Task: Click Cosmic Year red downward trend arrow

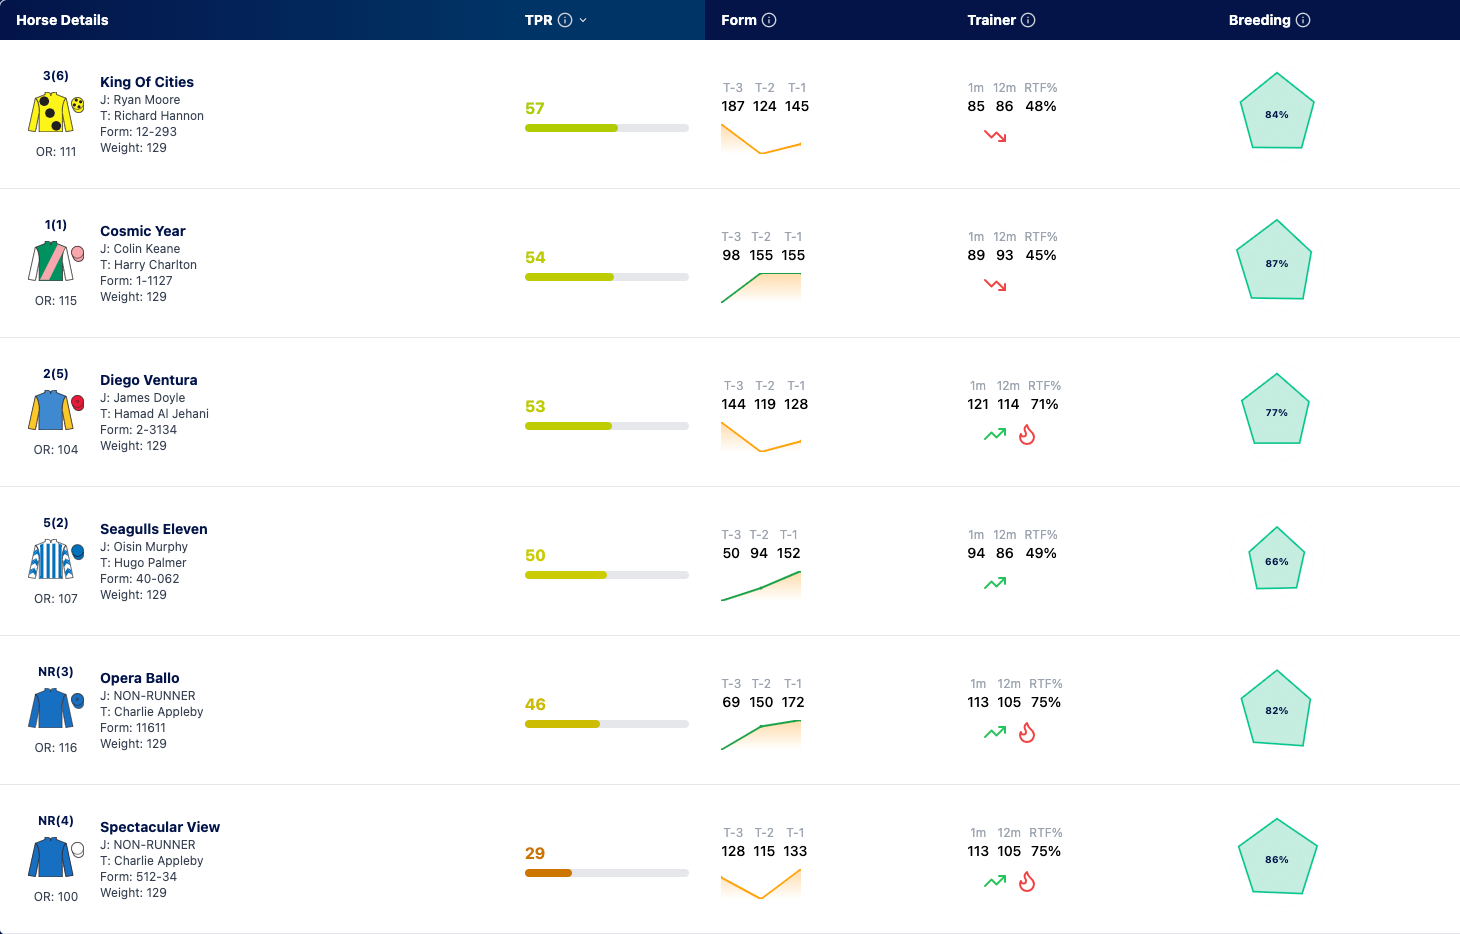Action: [995, 285]
